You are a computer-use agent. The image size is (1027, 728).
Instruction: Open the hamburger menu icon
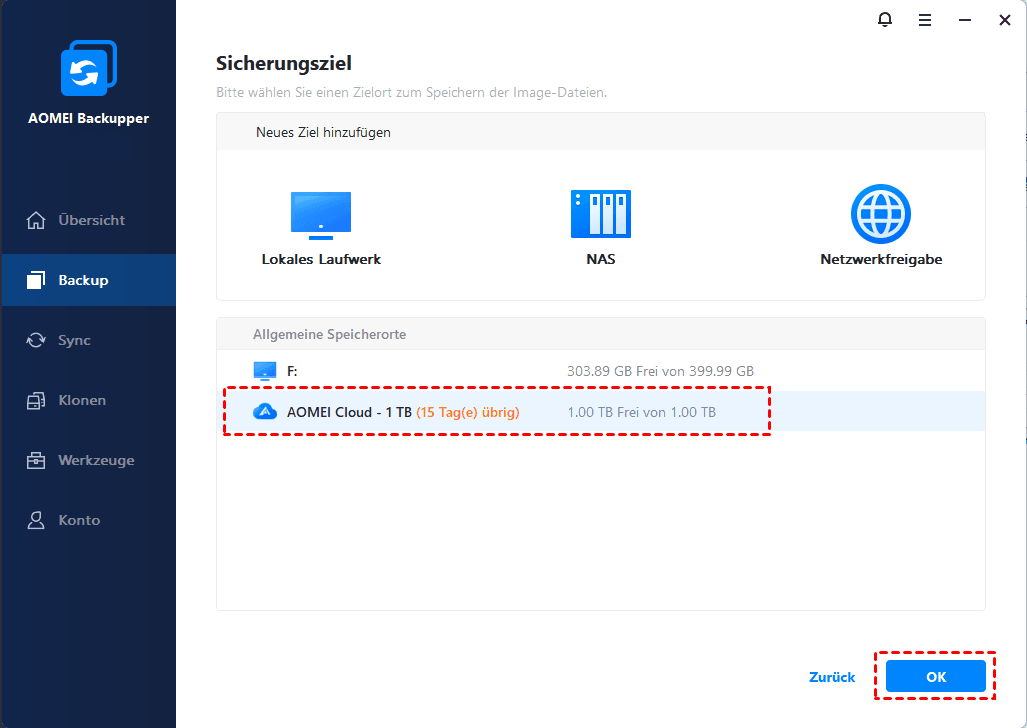click(925, 20)
